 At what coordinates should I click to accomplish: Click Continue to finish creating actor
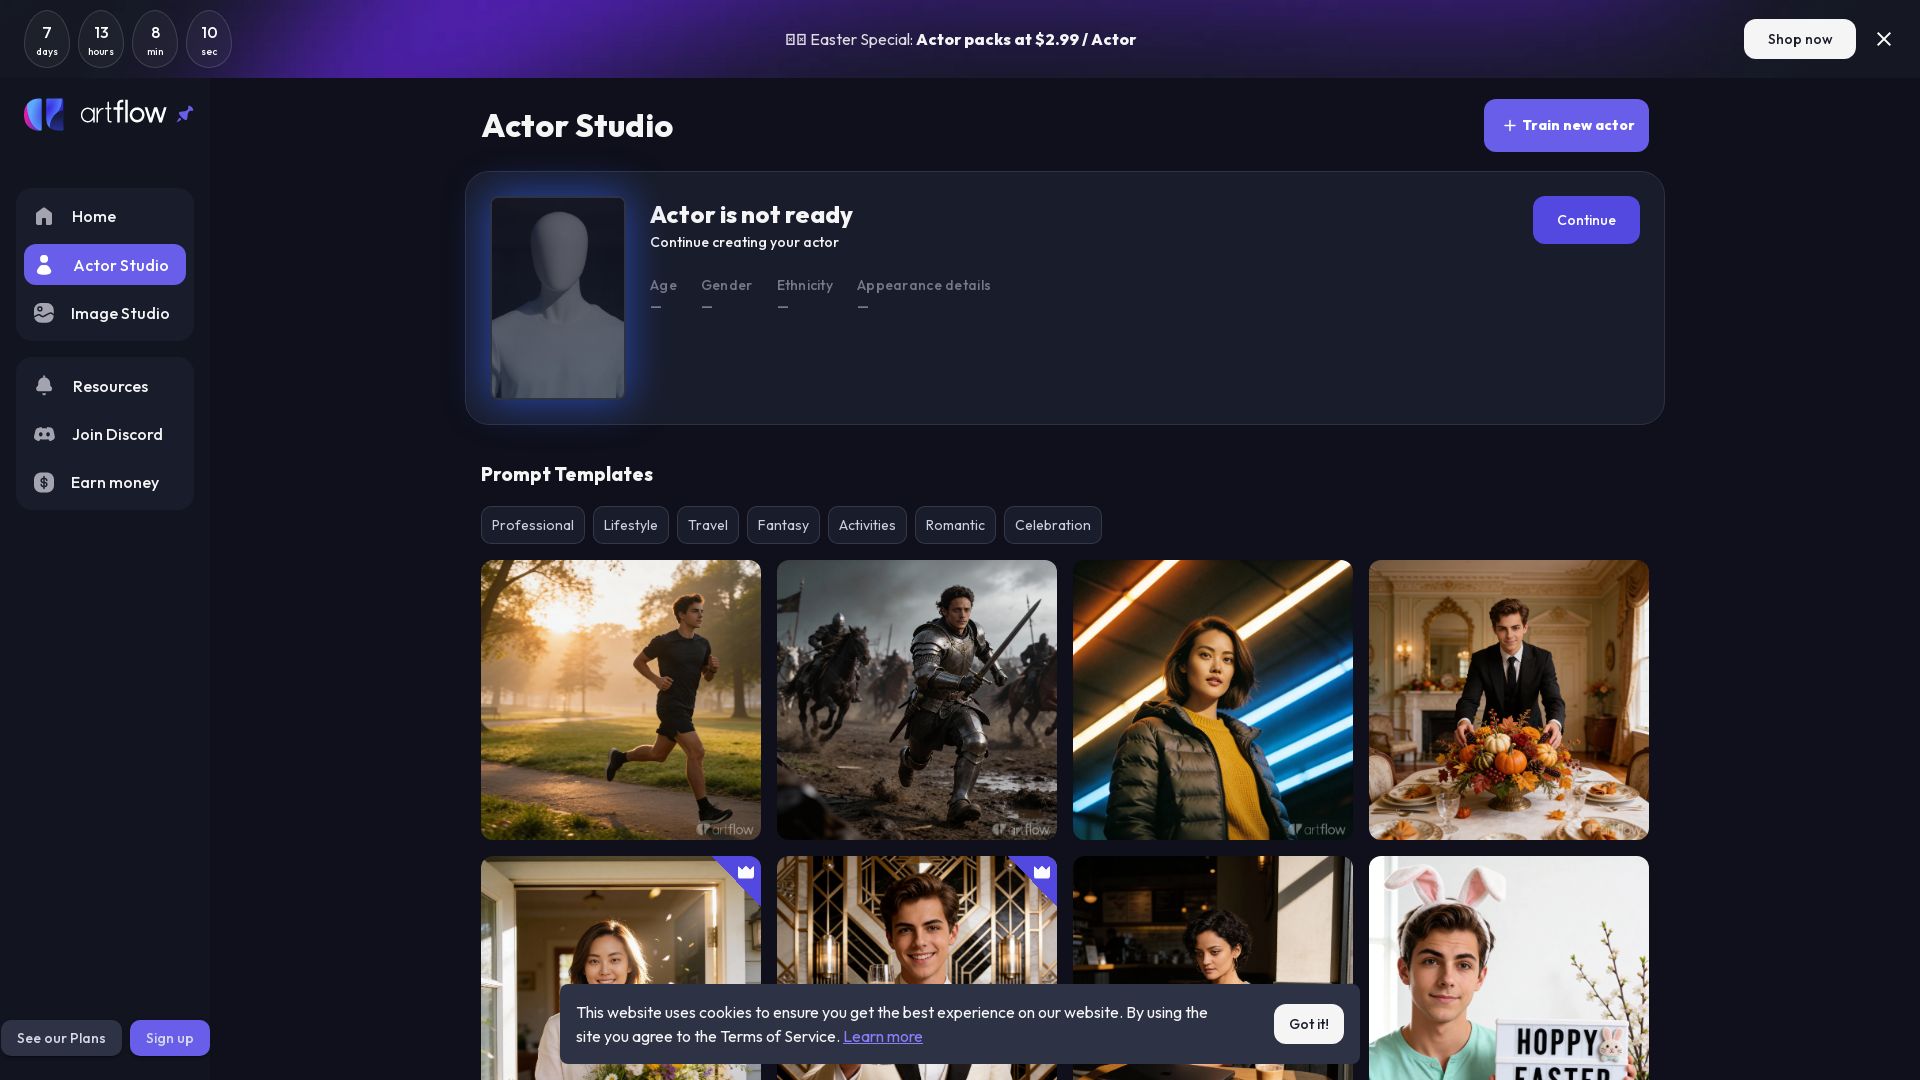1586,220
